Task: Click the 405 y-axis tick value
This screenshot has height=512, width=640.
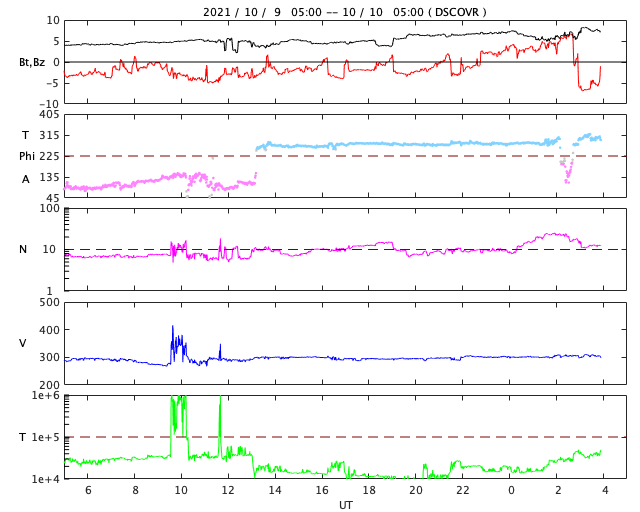Action: coord(49,114)
